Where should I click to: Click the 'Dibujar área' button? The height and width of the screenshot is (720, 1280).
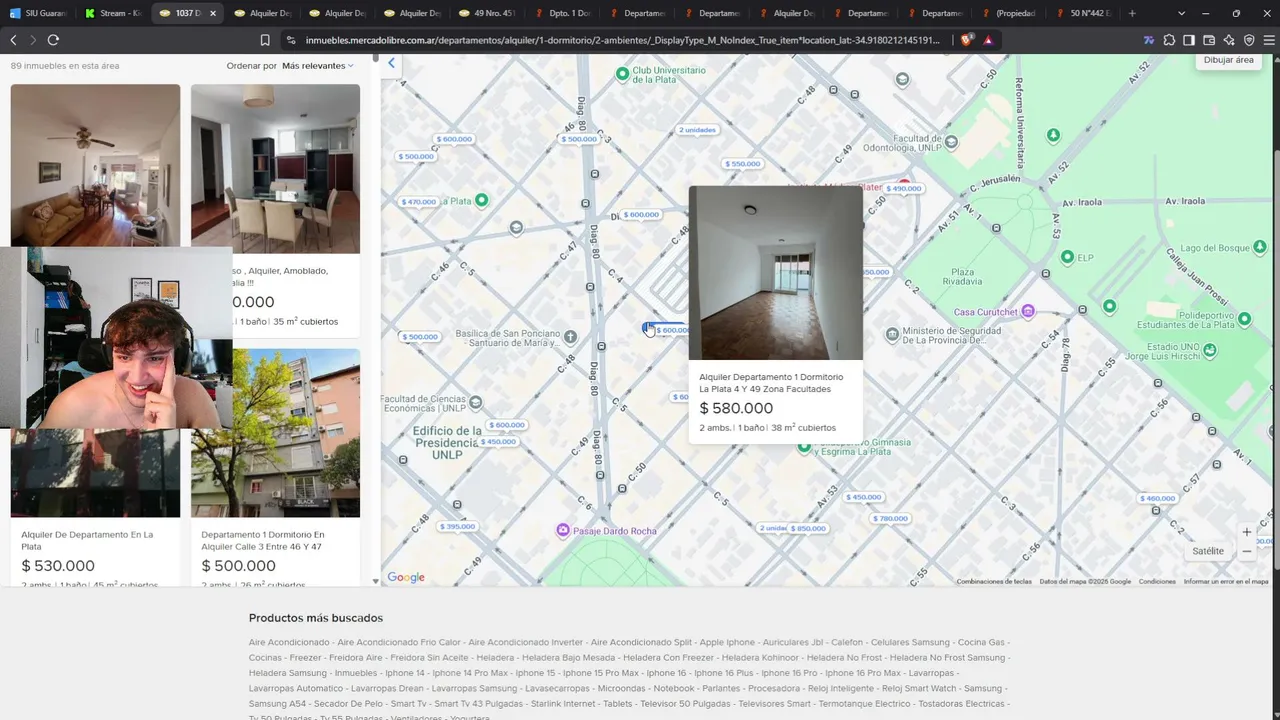click(x=1228, y=60)
